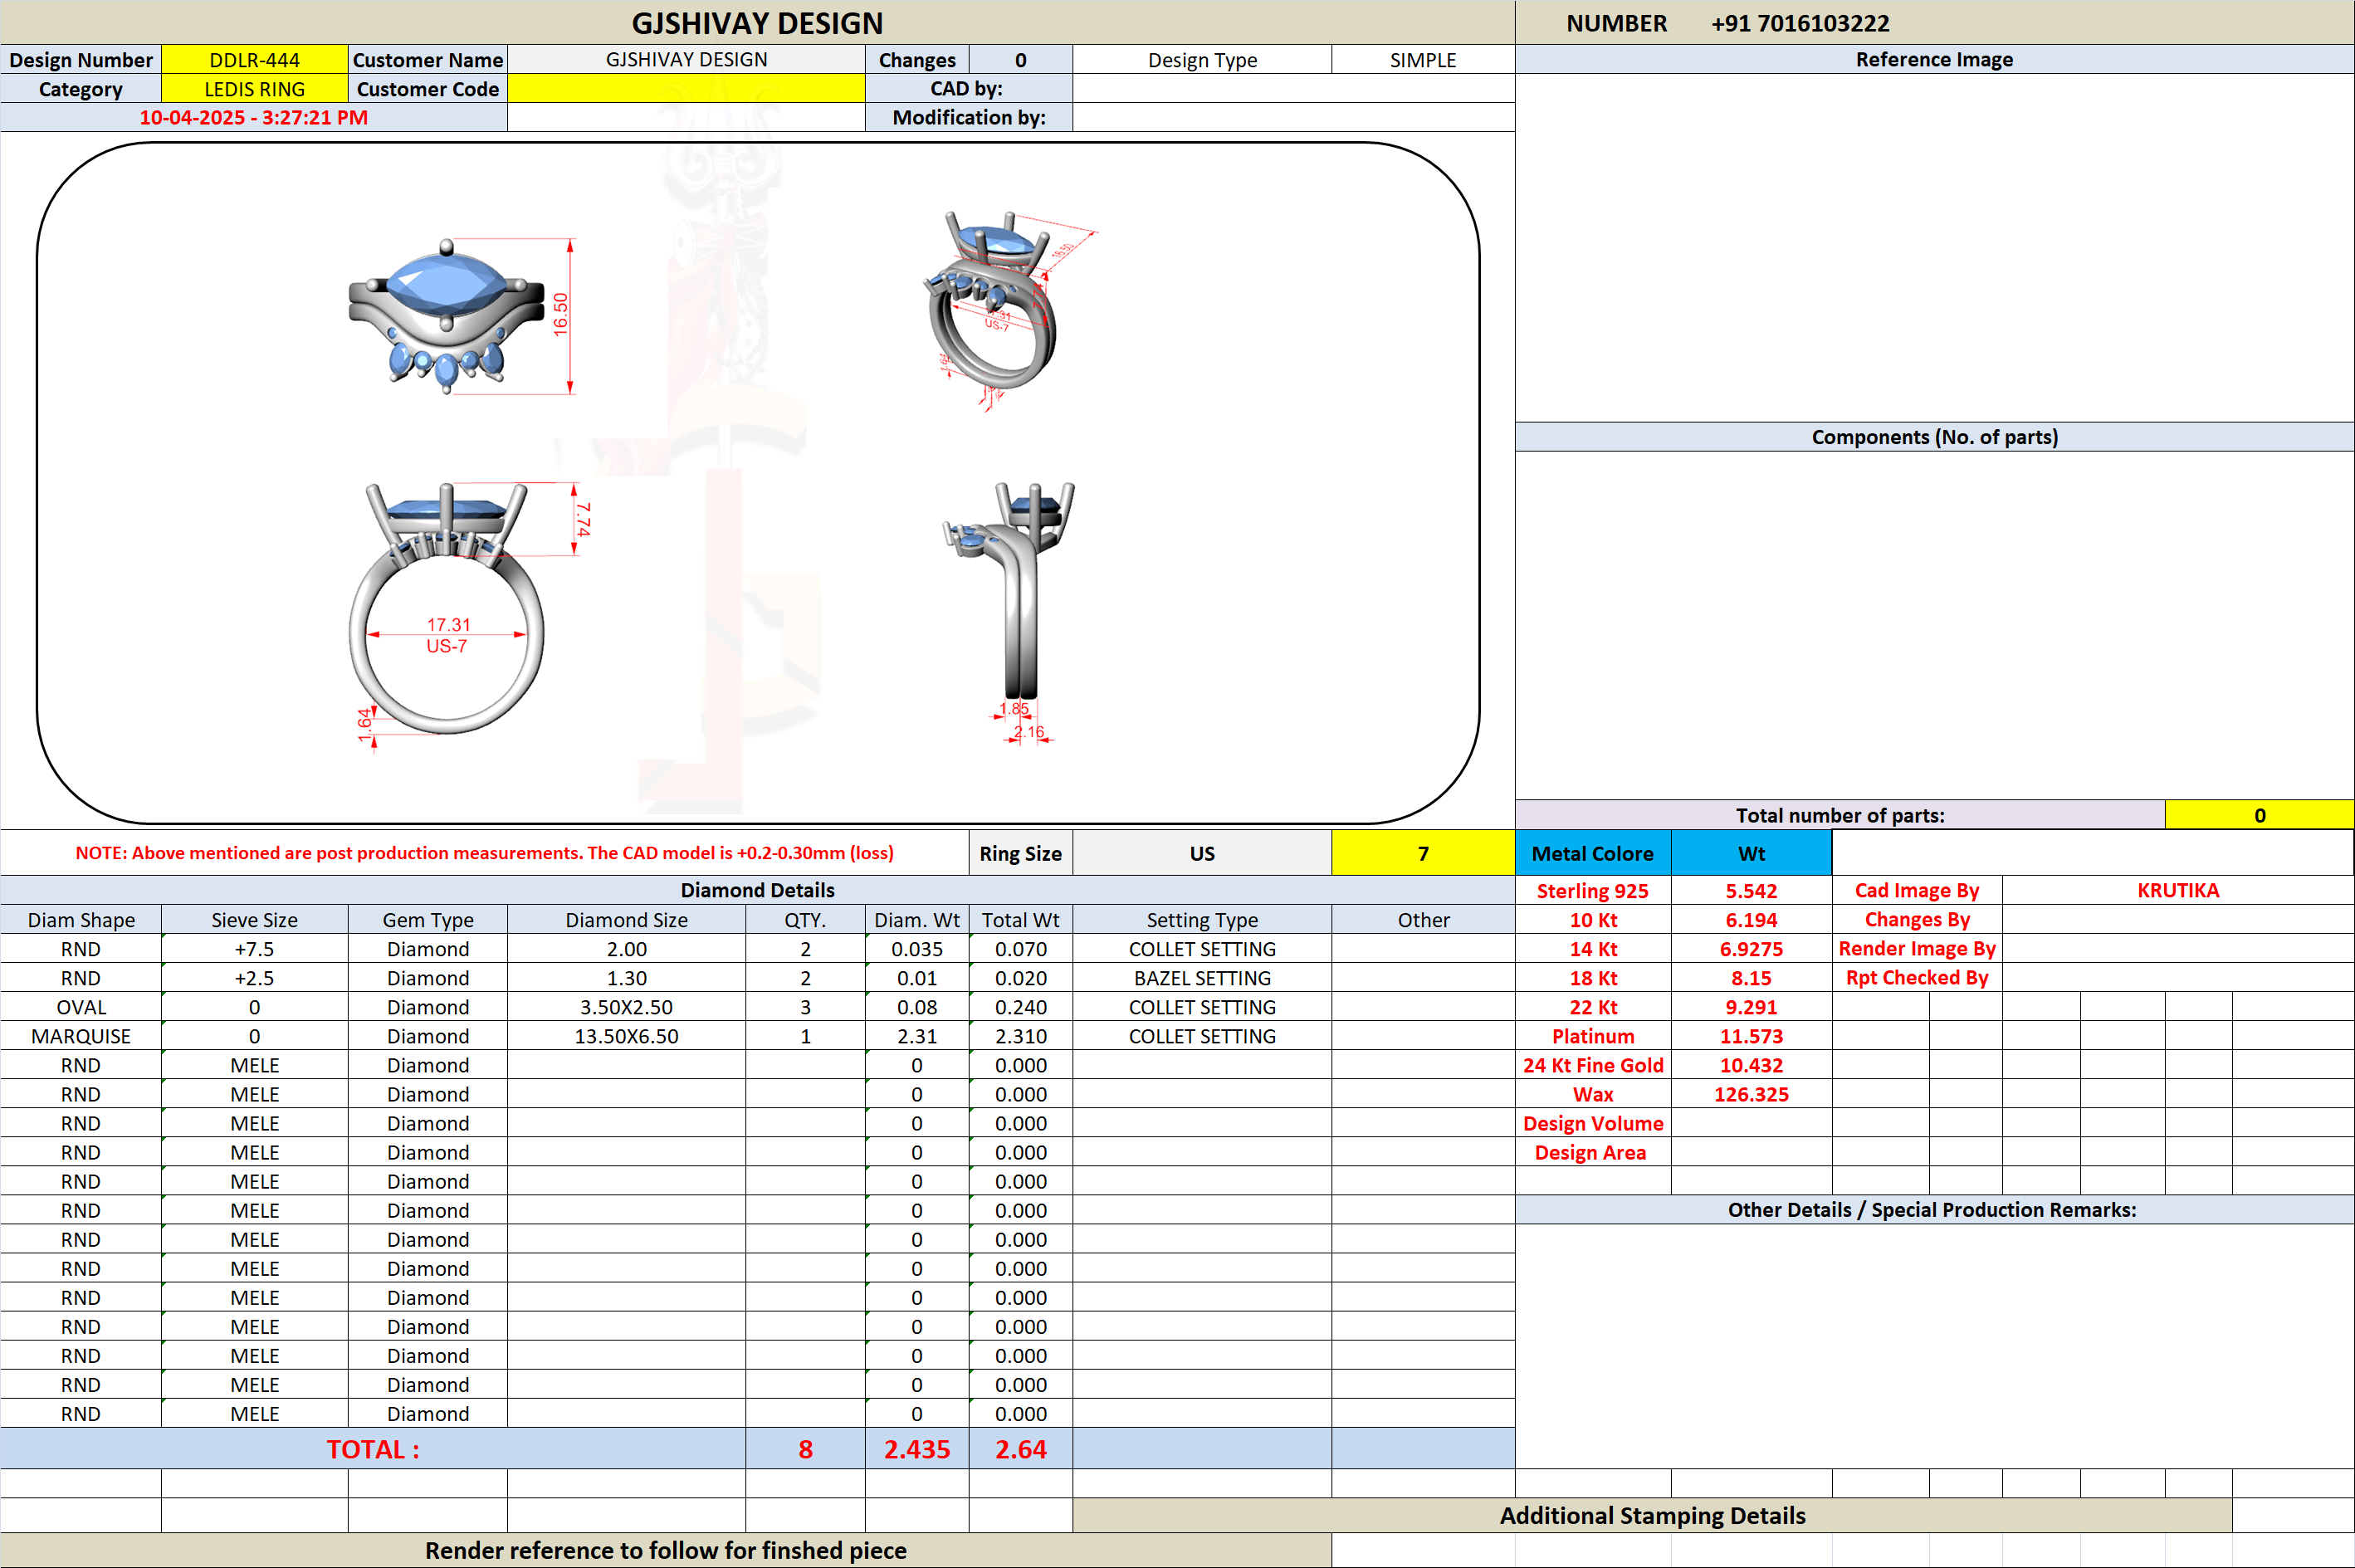
Task: Click the empty Modification by field
Action: (x=1294, y=118)
